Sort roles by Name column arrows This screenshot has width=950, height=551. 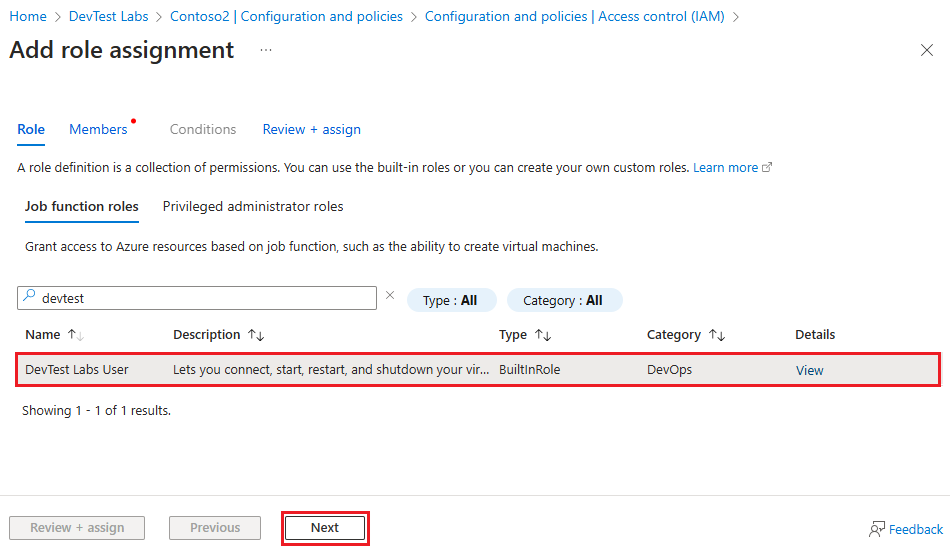[x=76, y=335]
